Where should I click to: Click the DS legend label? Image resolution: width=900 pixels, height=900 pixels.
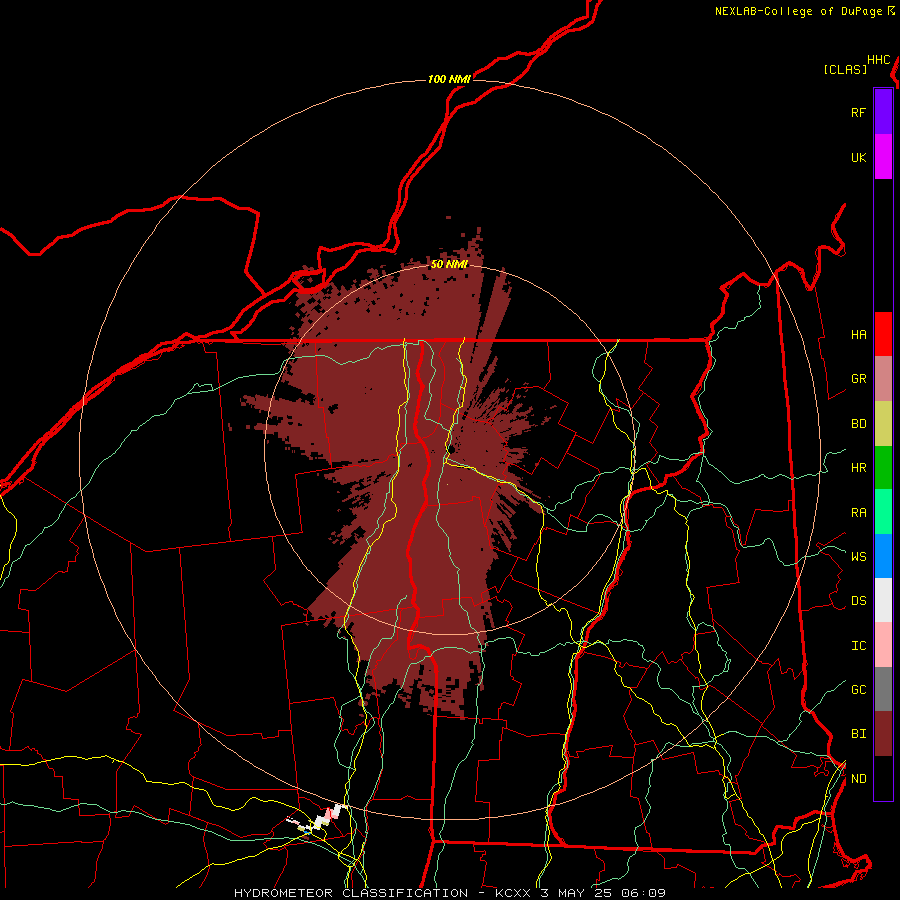858,600
